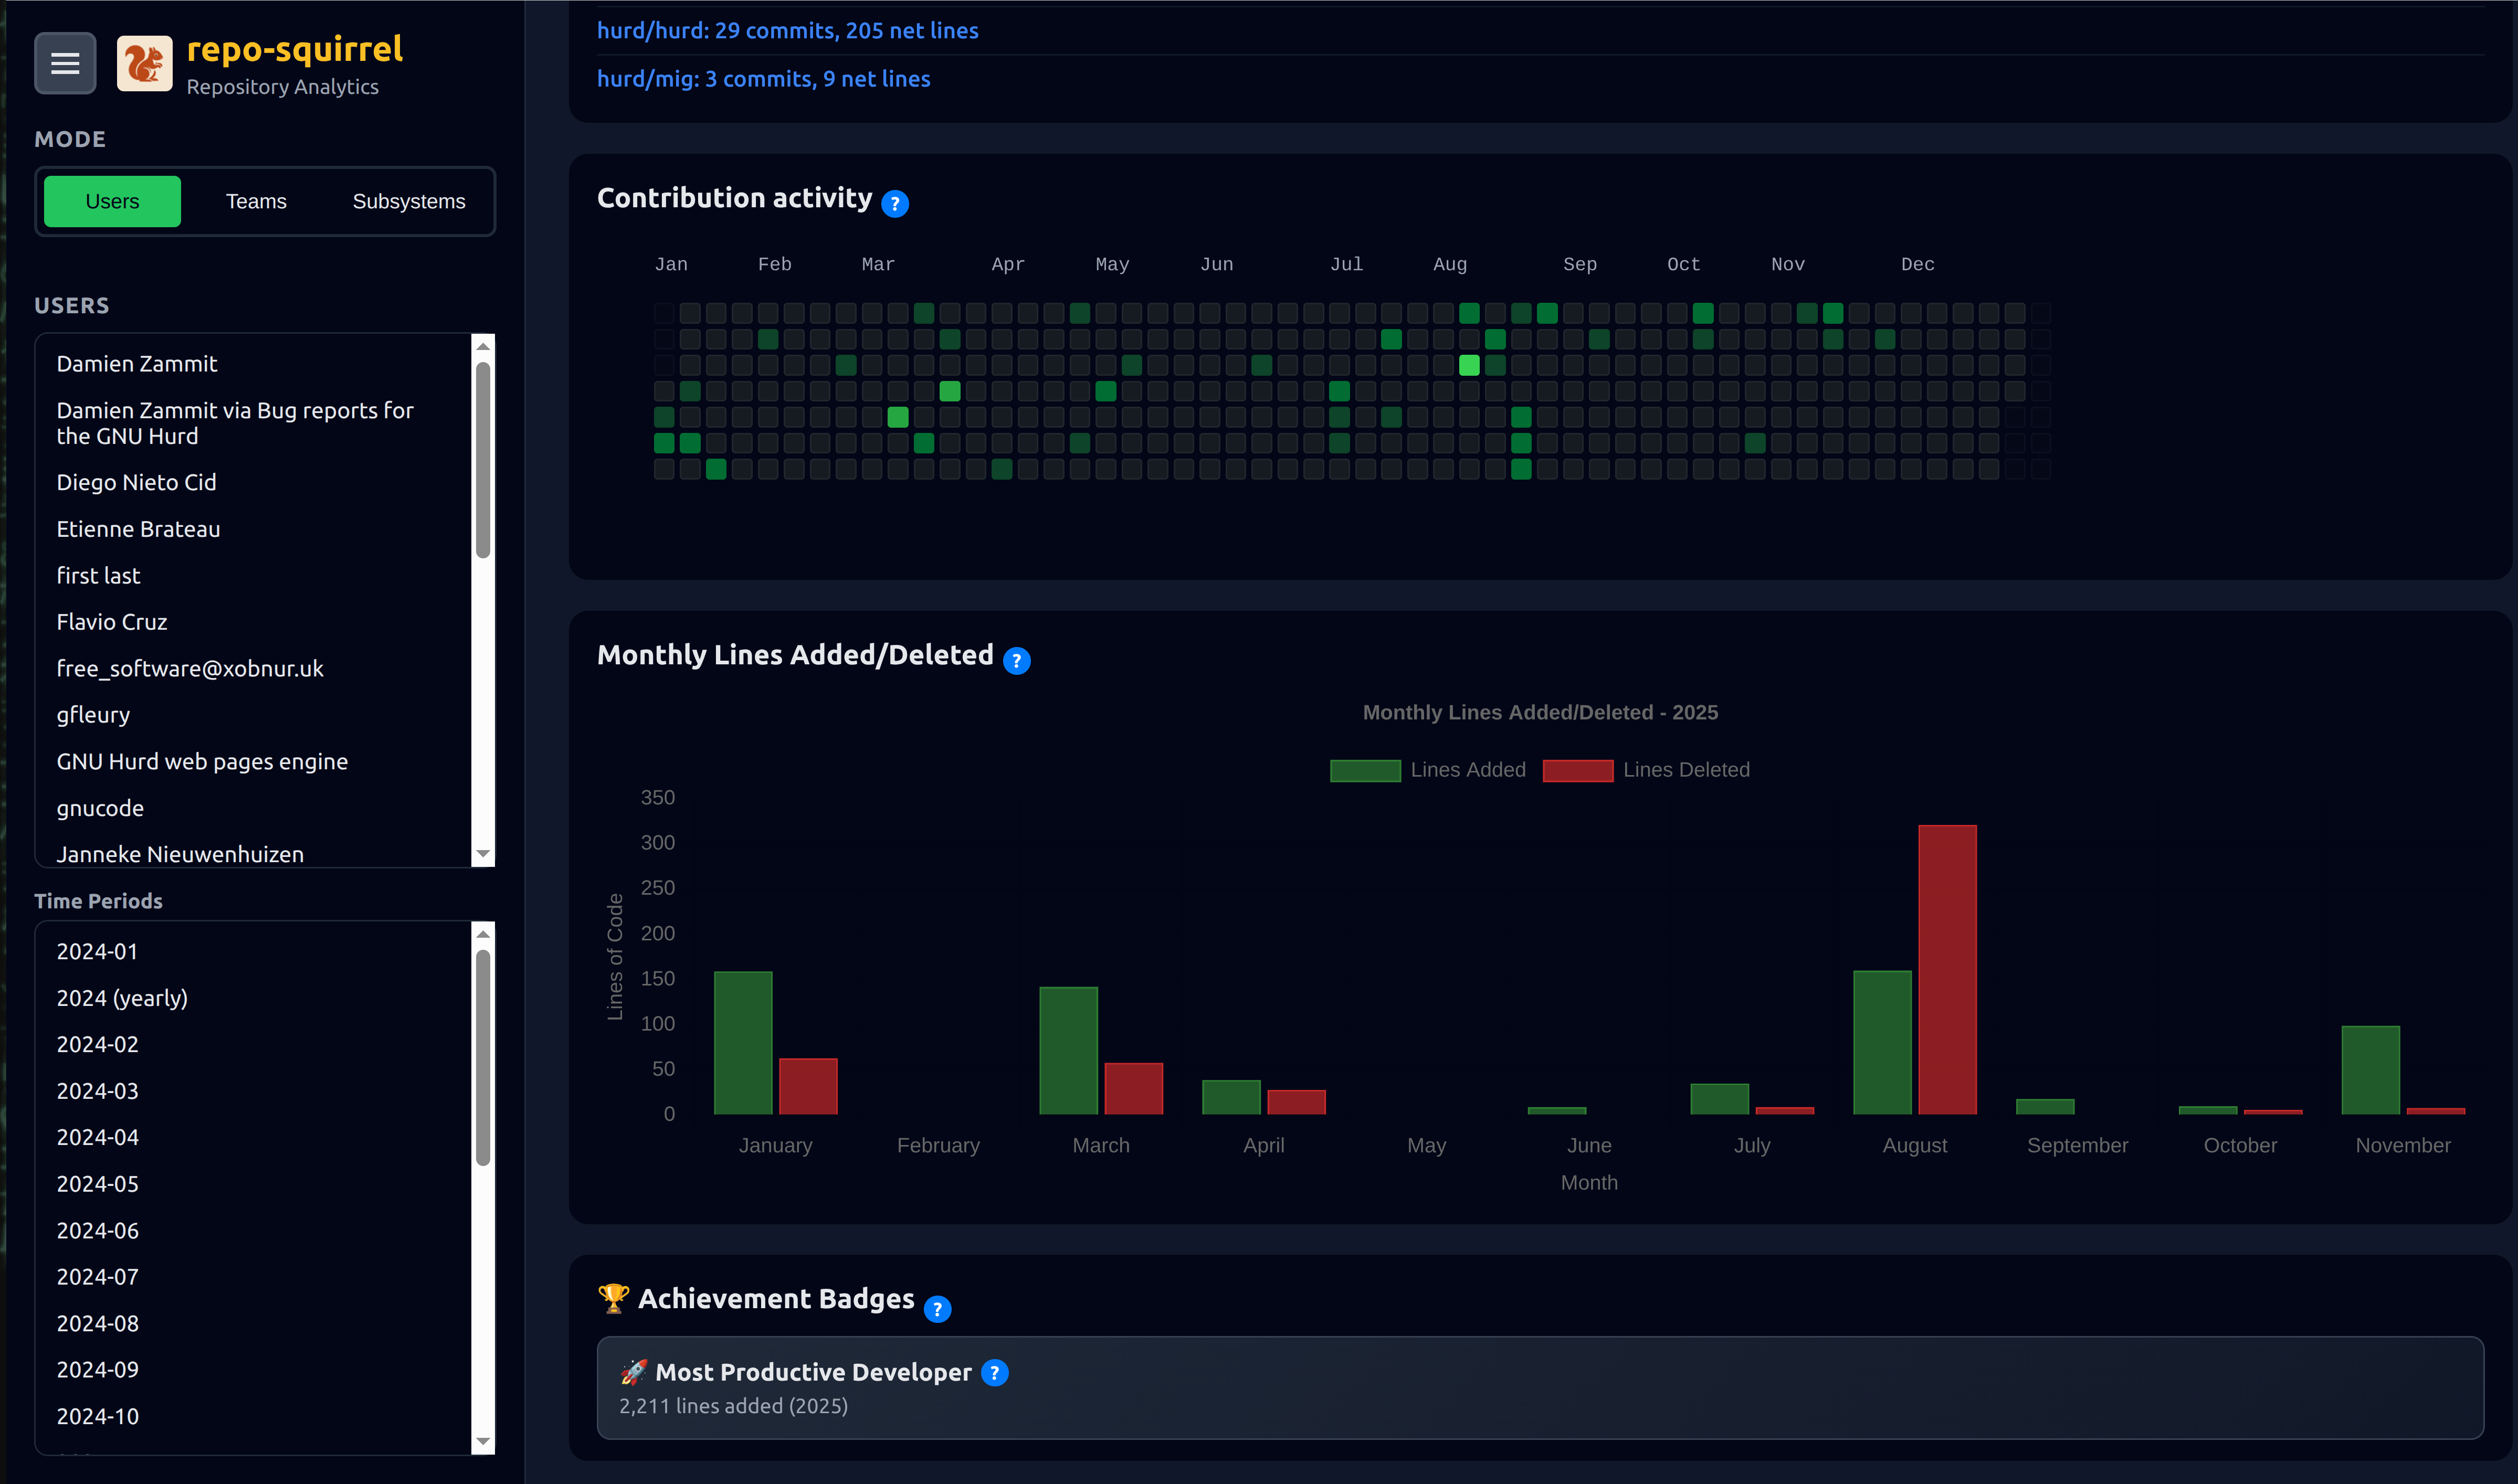The width and height of the screenshot is (2518, 1484).
Task: Switch mode to Teams
Action: pyautogui.click(x=256, y=201)
